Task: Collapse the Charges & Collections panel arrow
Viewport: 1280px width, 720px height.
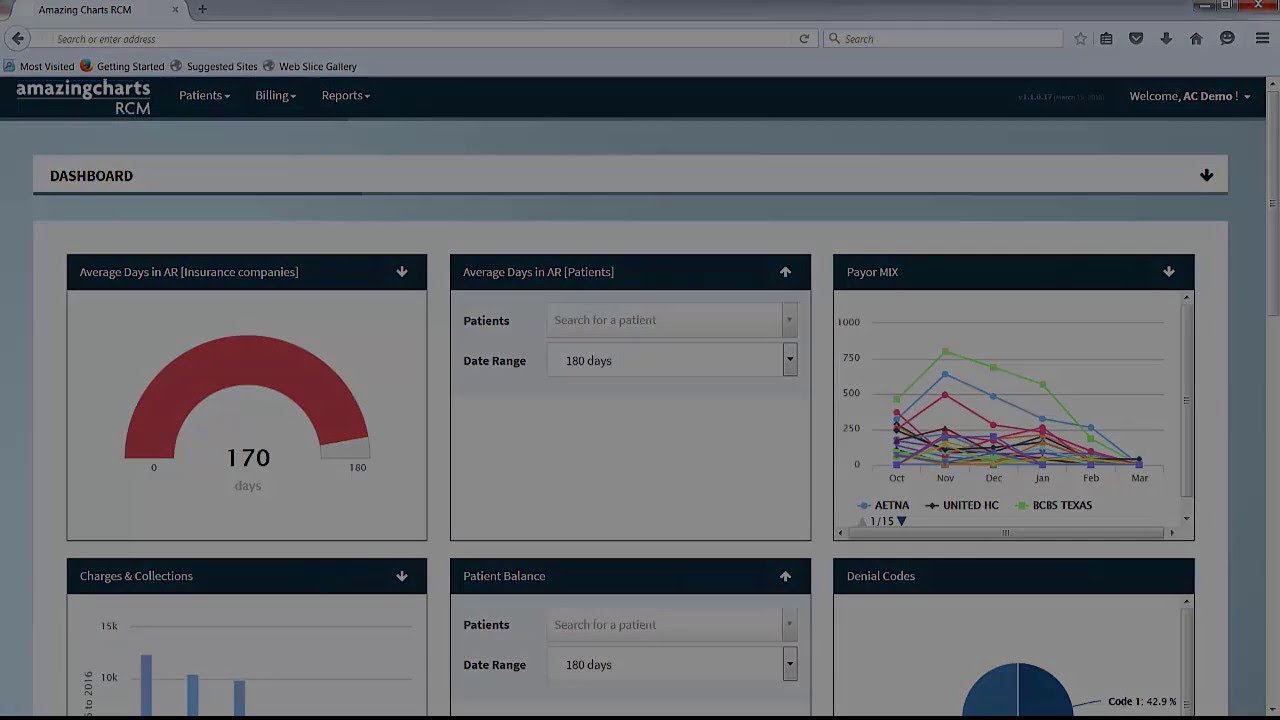Action: (402, 576)
